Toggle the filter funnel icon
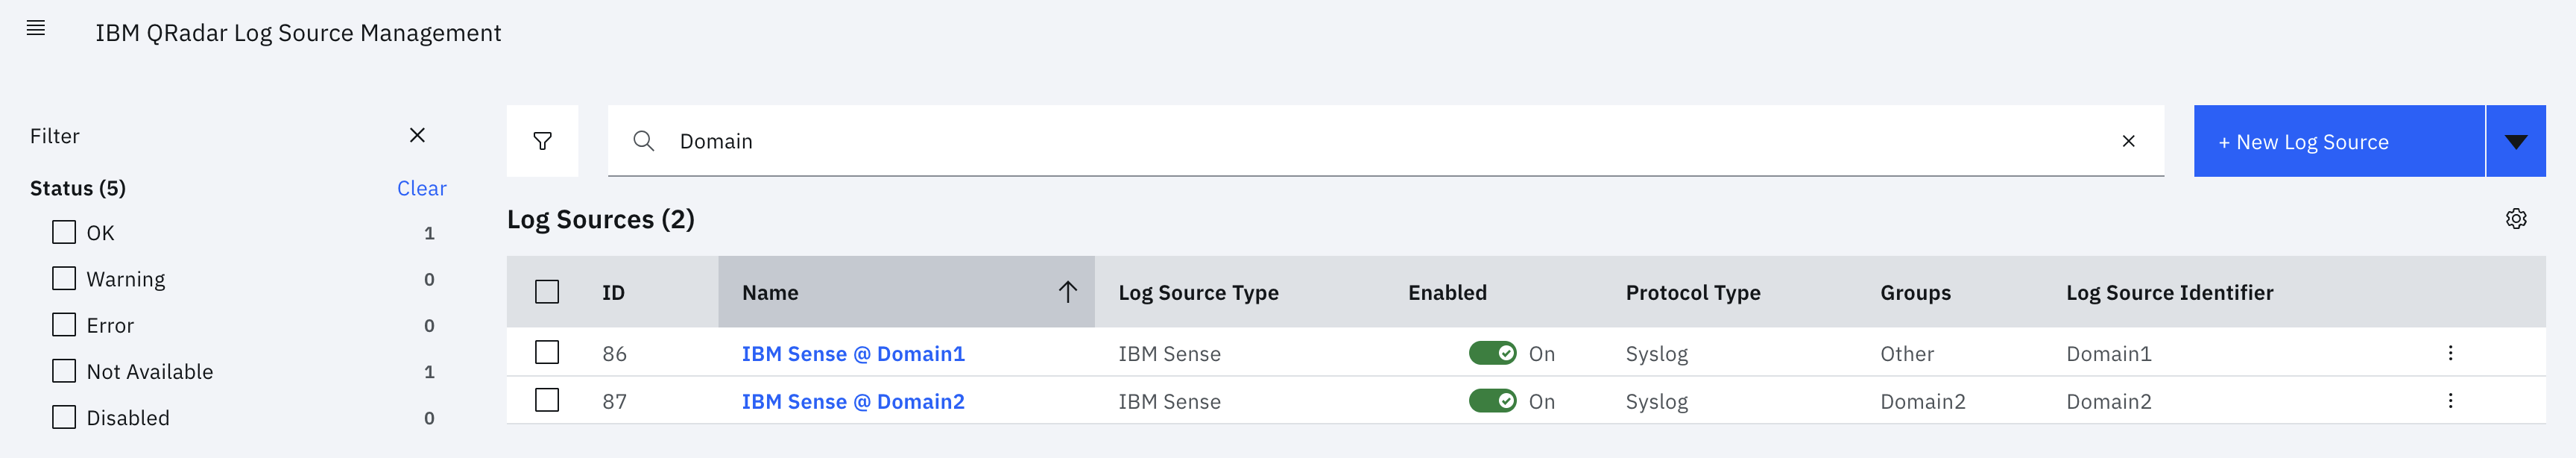 (x=542, y=141)
